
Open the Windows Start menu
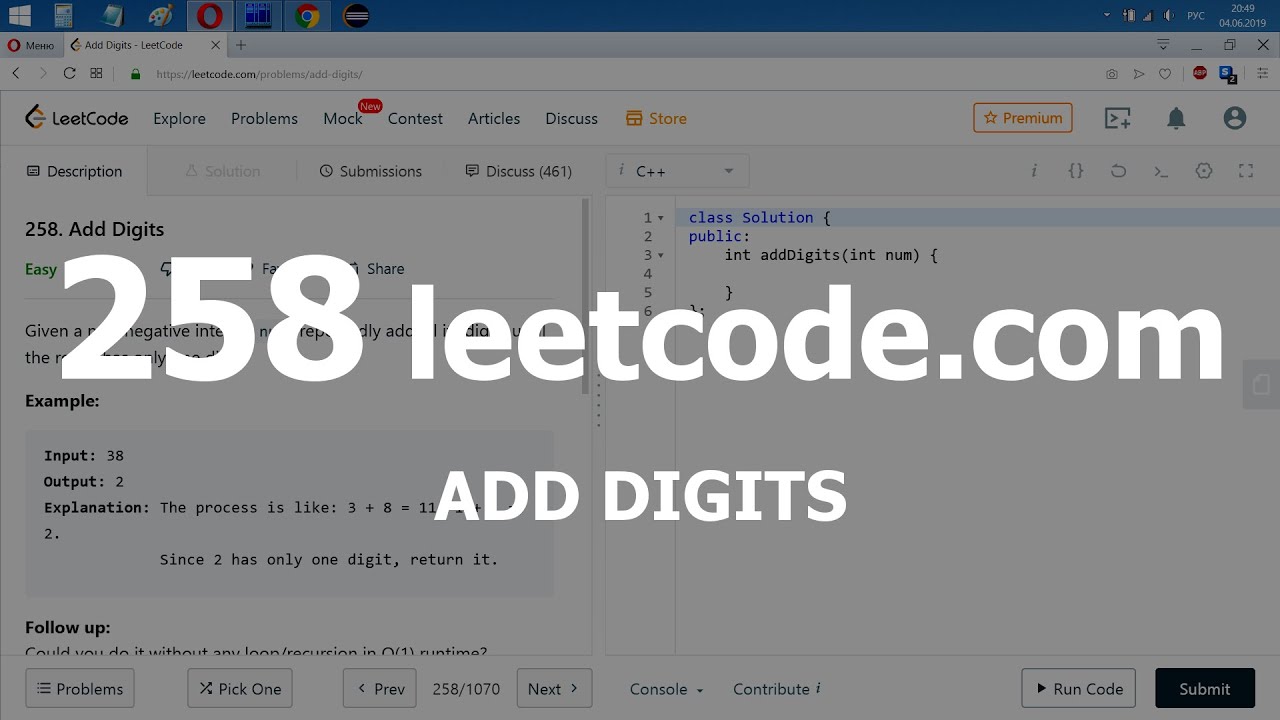18,15
